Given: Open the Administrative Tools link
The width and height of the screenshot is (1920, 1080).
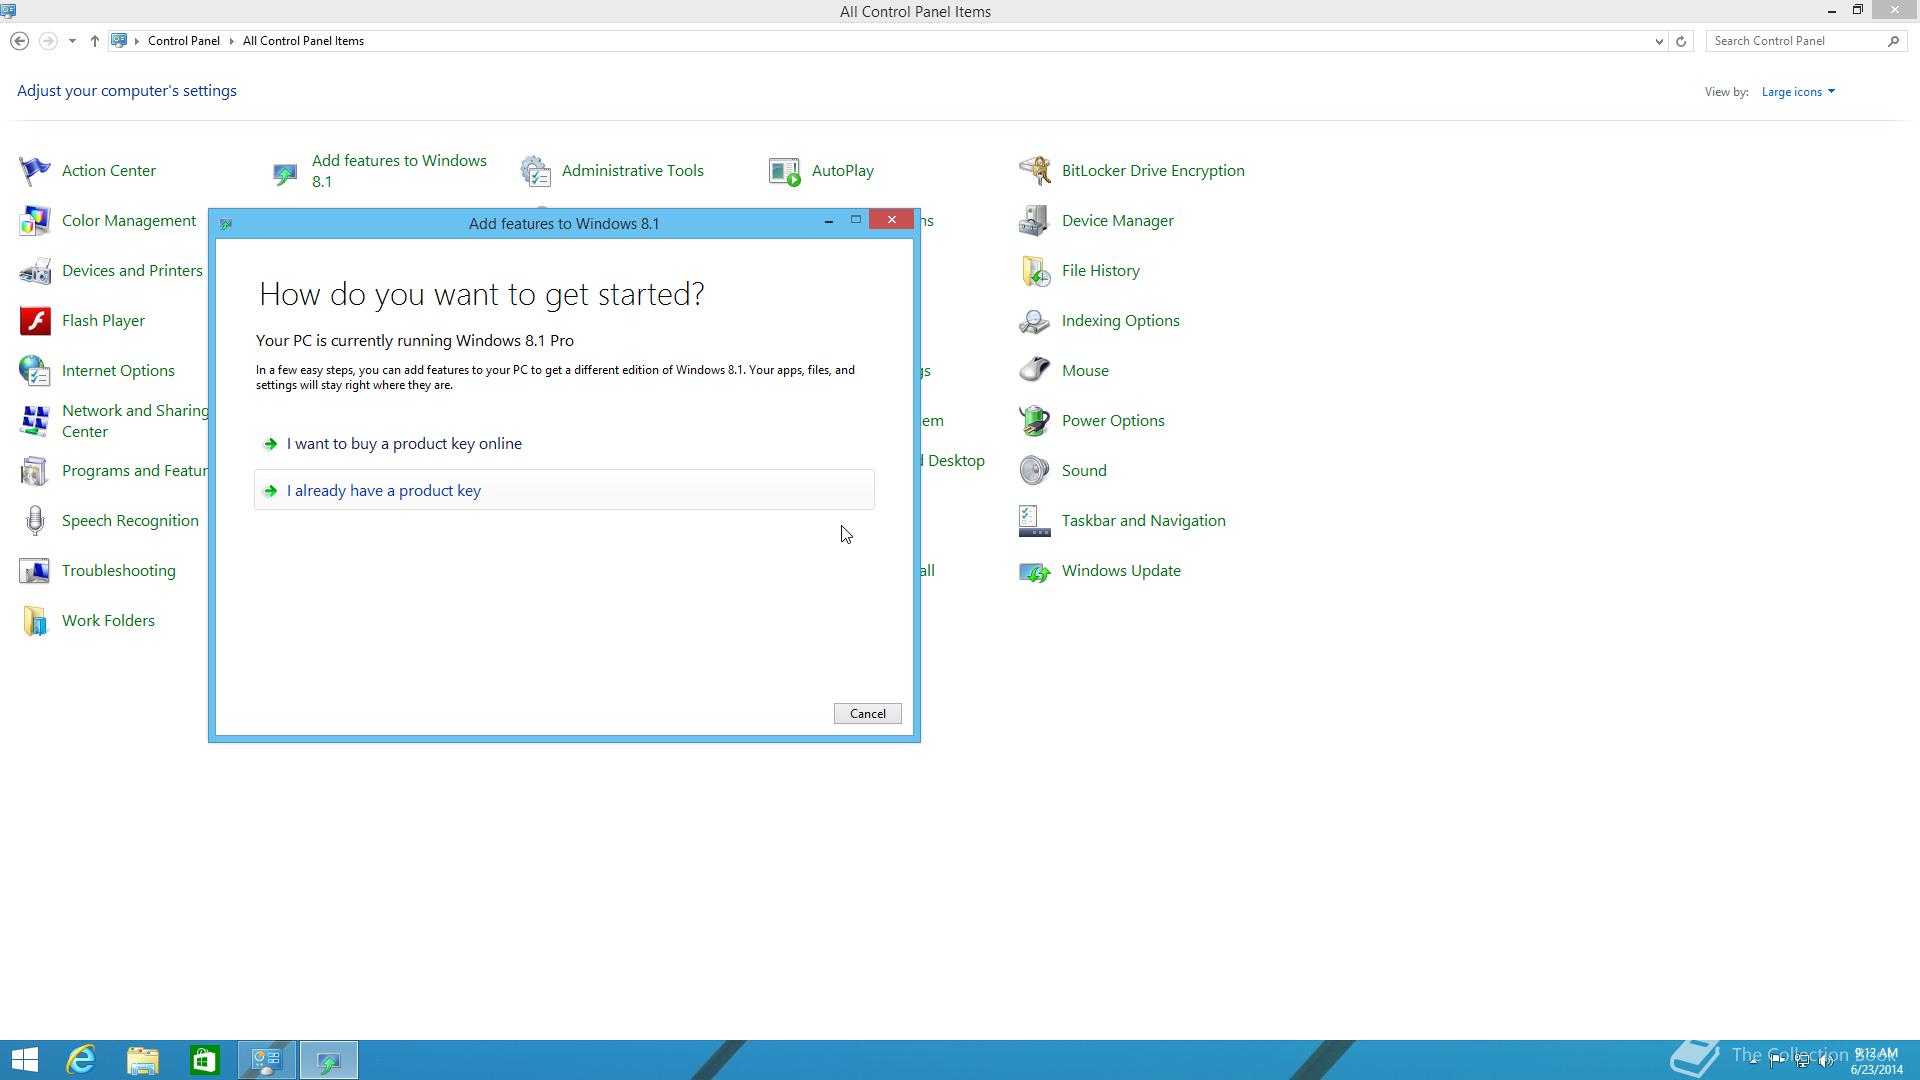Looking at the screenshot, I should coord(633,171).
